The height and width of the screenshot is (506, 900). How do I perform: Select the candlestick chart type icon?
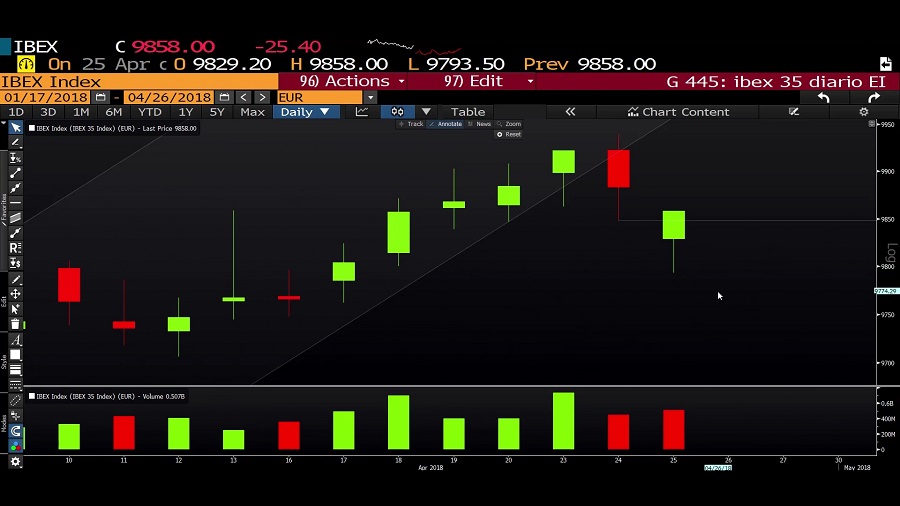pyautogui.click(x=397, y=112)
